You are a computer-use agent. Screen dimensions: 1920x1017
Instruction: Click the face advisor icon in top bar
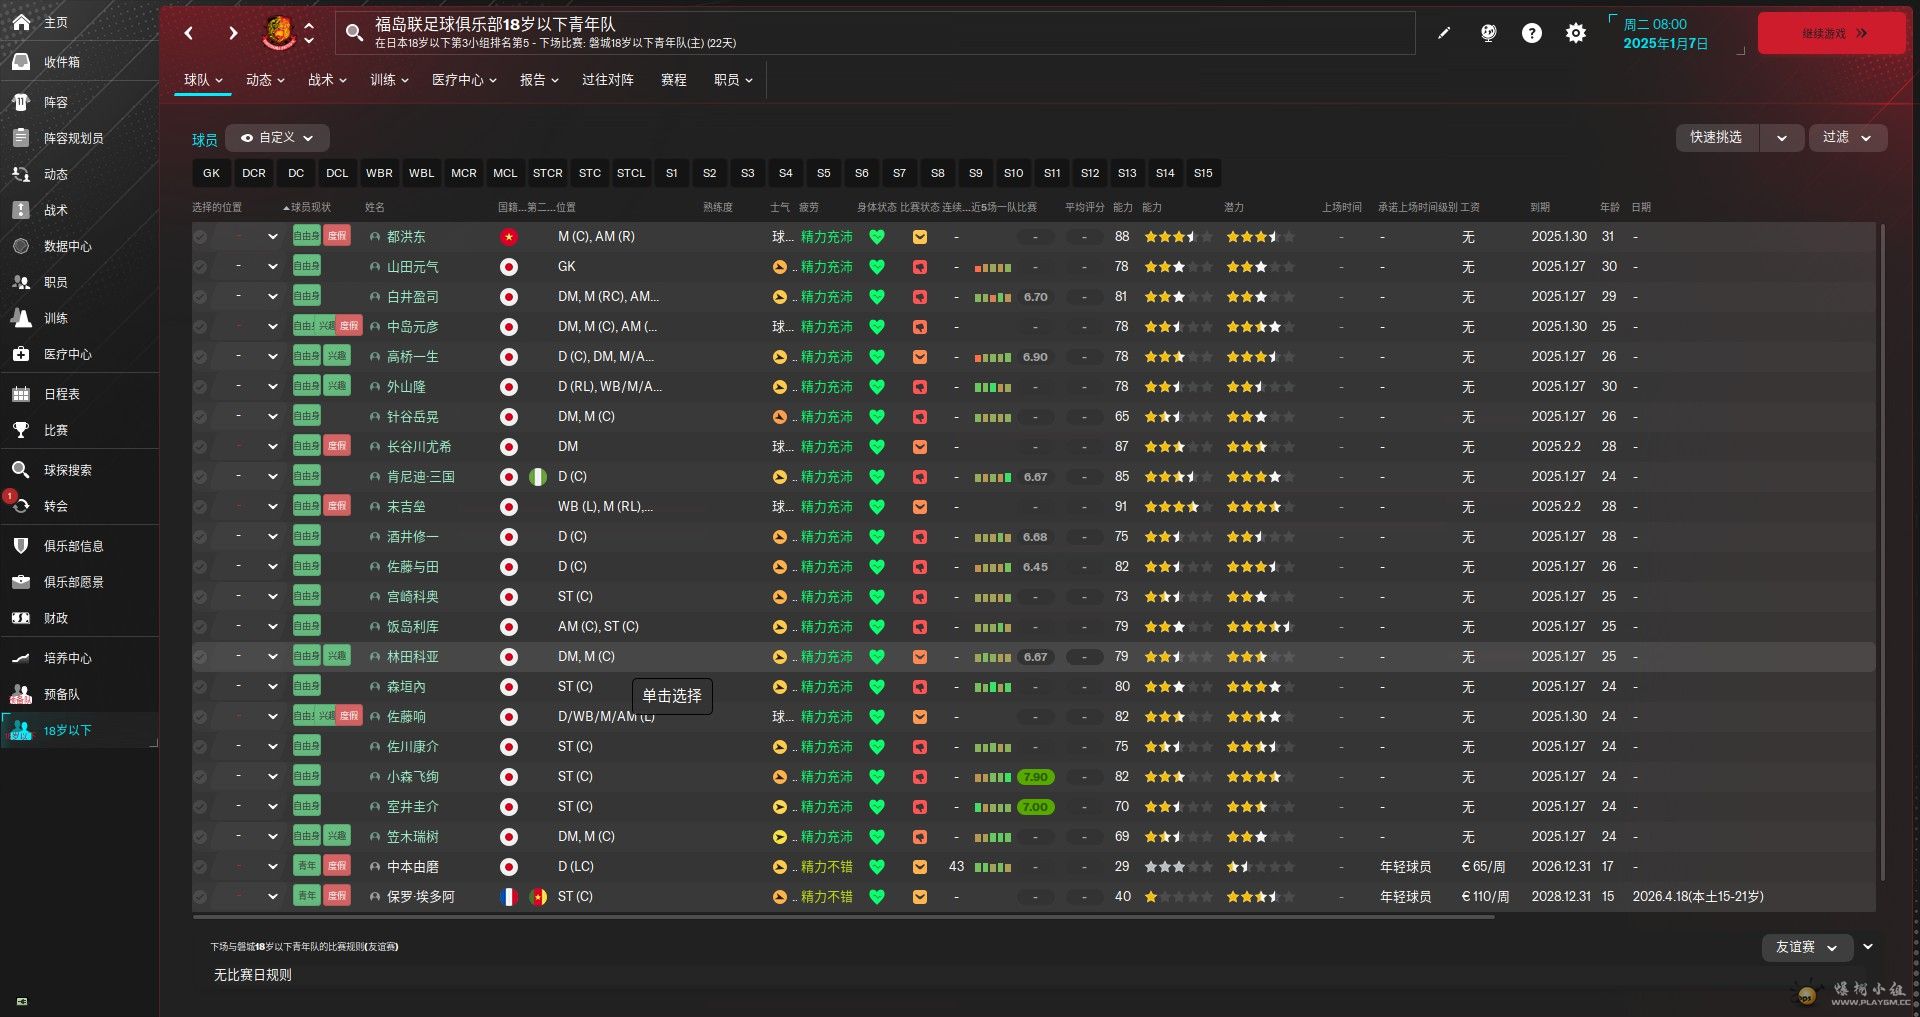[1488, 33]
